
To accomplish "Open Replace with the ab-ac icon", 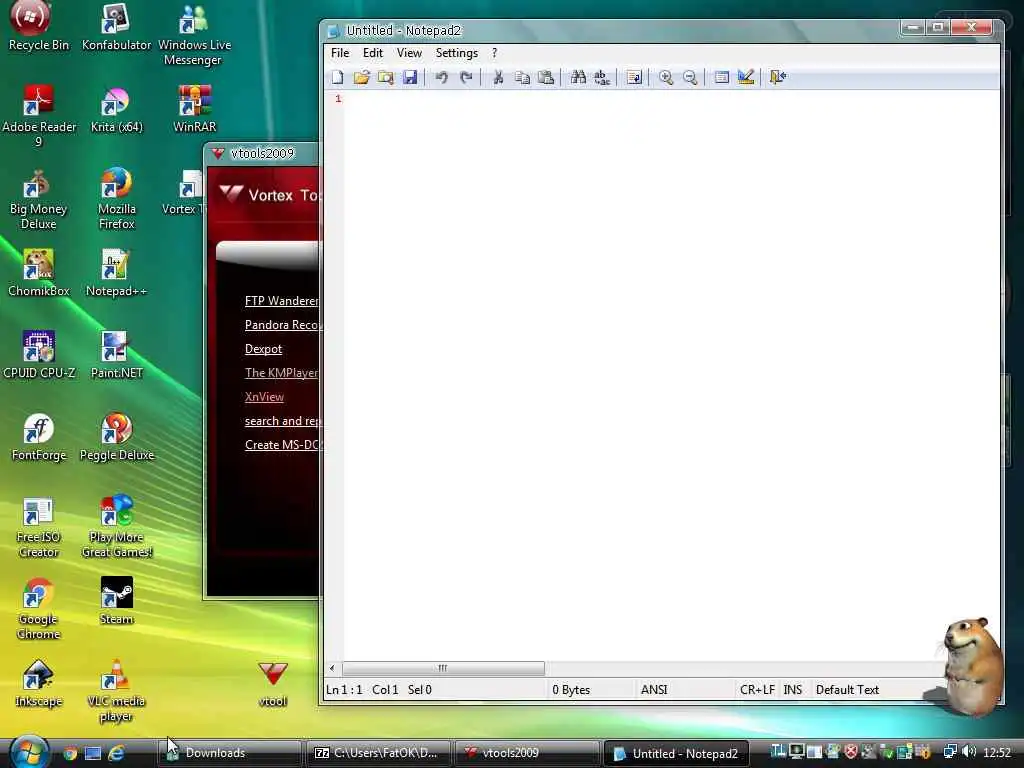I will pos(602,77).
